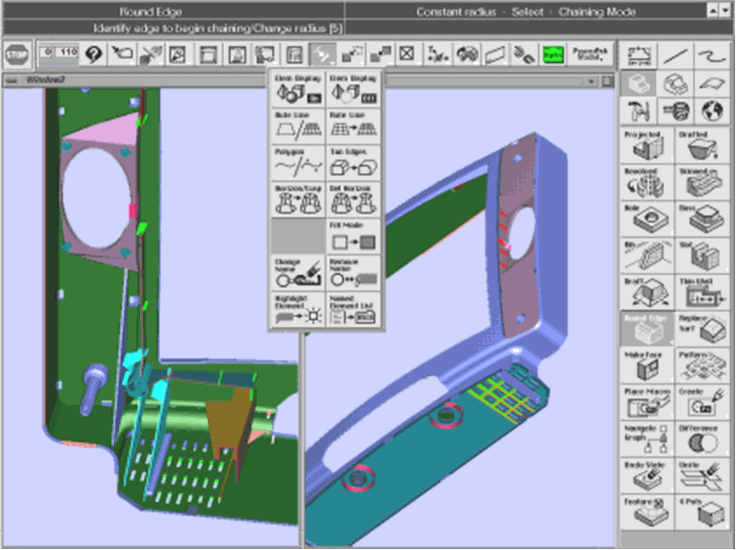
Task: Select the Del Horizon option
Action: (353, 199)
